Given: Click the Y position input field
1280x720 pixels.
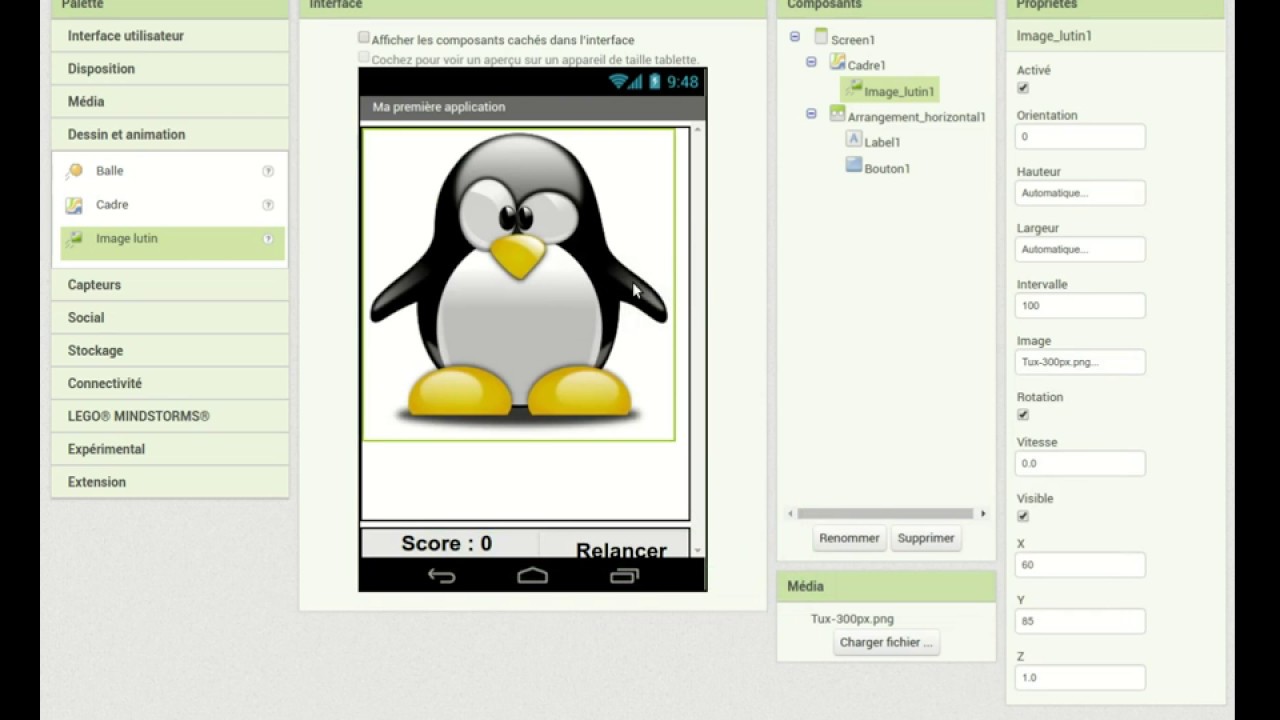Looking at the screenshot, I should 1081,621.
